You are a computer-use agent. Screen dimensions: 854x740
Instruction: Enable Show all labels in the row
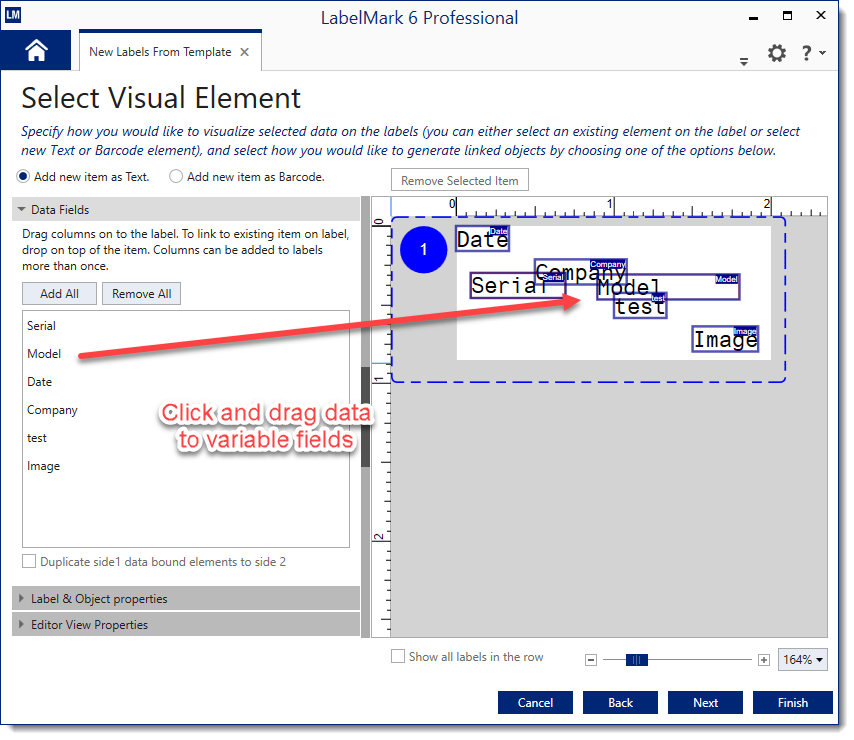tap(398, 657)
